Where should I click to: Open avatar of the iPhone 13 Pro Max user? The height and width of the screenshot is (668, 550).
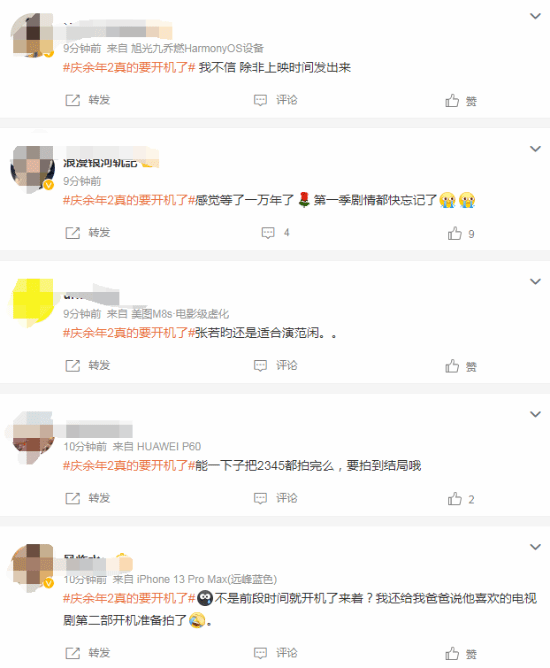(x=33, y=567)
